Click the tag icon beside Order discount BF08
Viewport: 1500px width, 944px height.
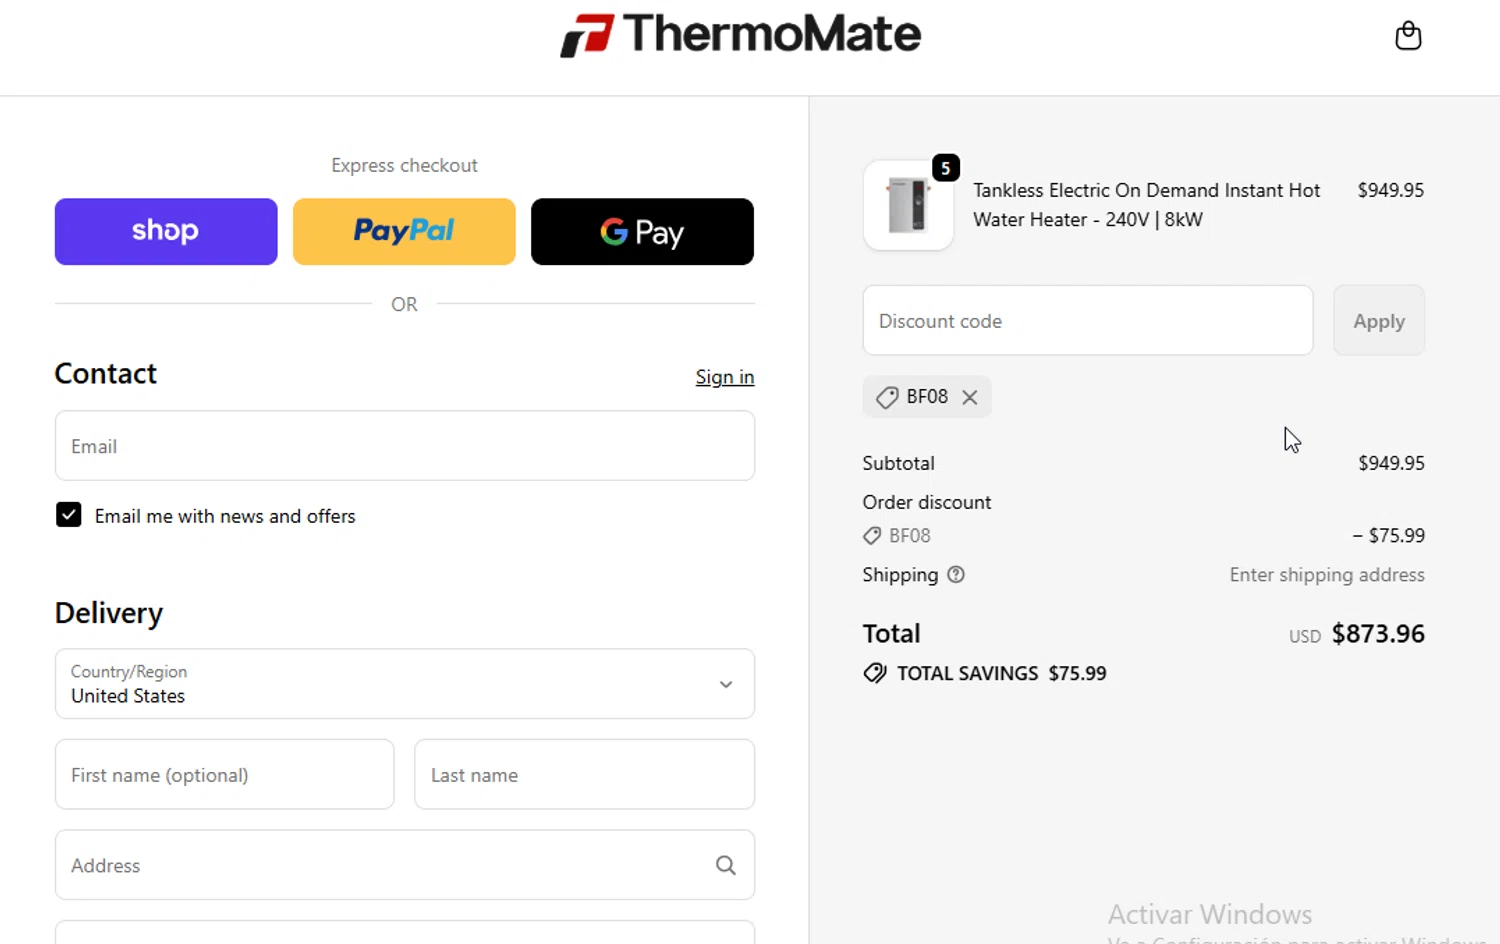click(872, 536)
